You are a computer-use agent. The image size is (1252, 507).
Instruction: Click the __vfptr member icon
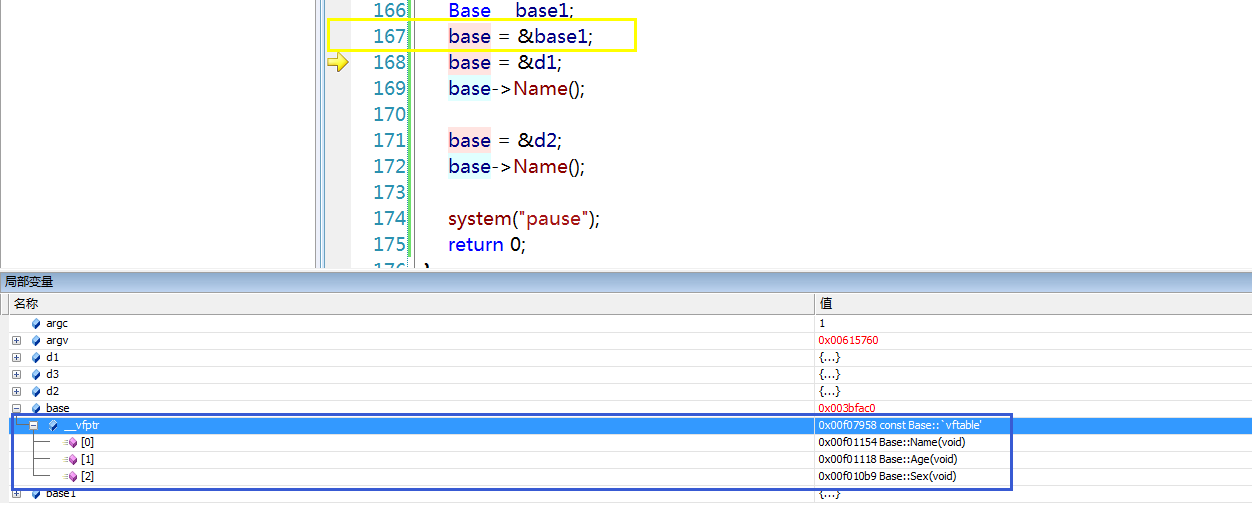pyautogui.click(x=53, y=426)
